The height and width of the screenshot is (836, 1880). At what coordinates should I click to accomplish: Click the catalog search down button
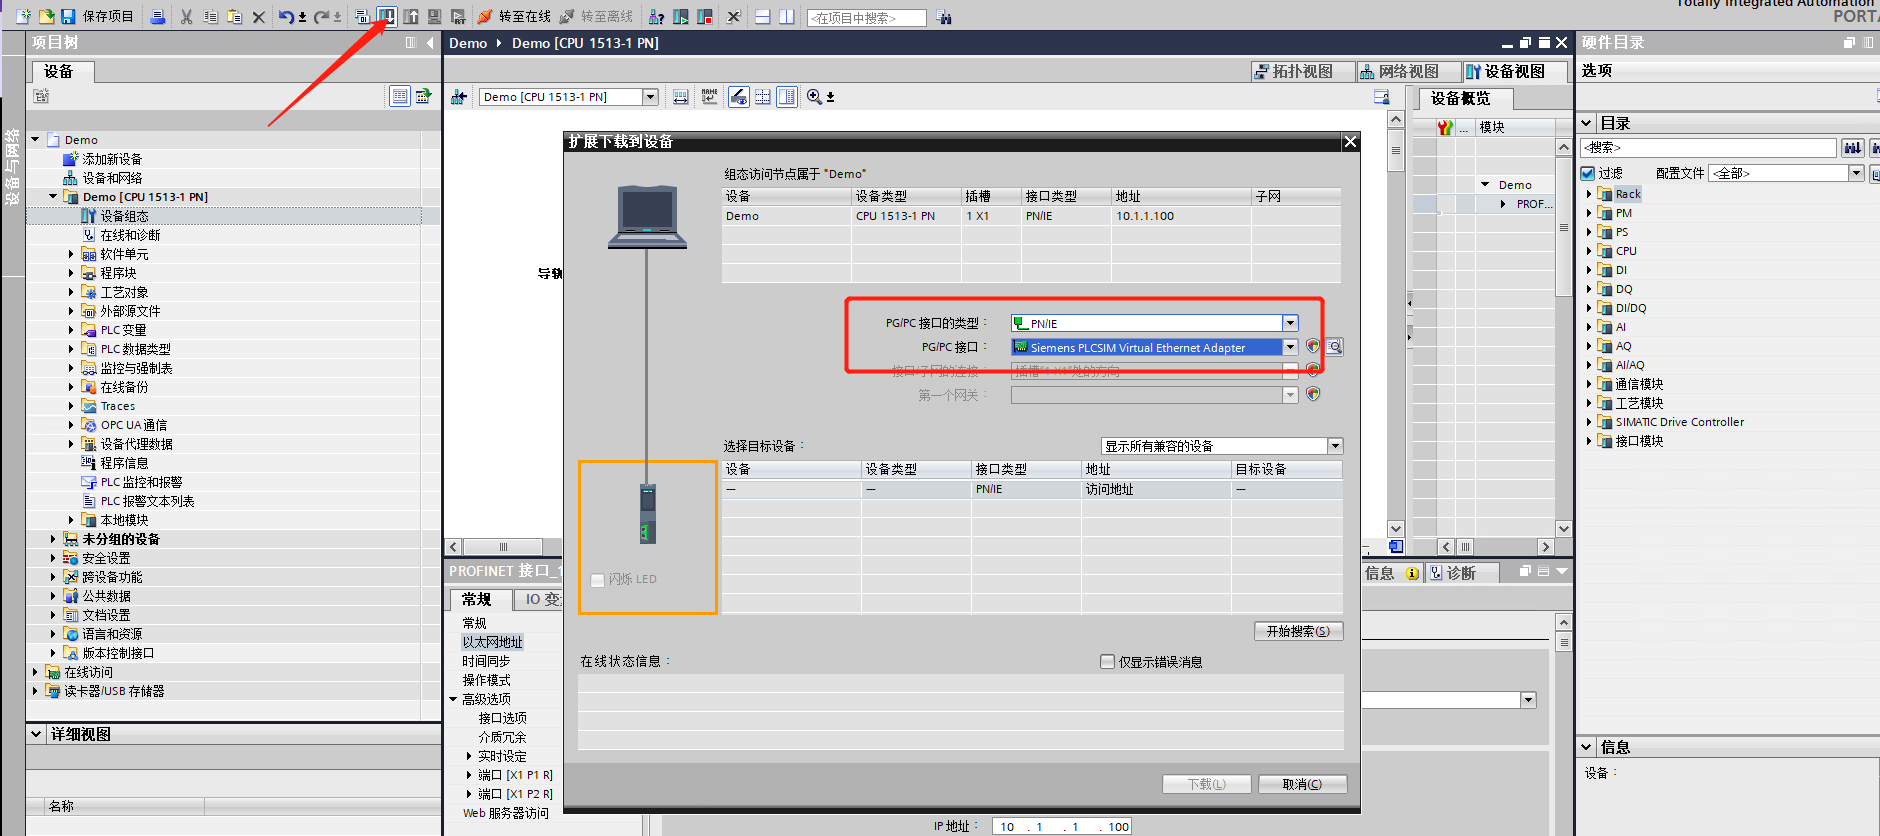click(1852, 148)
